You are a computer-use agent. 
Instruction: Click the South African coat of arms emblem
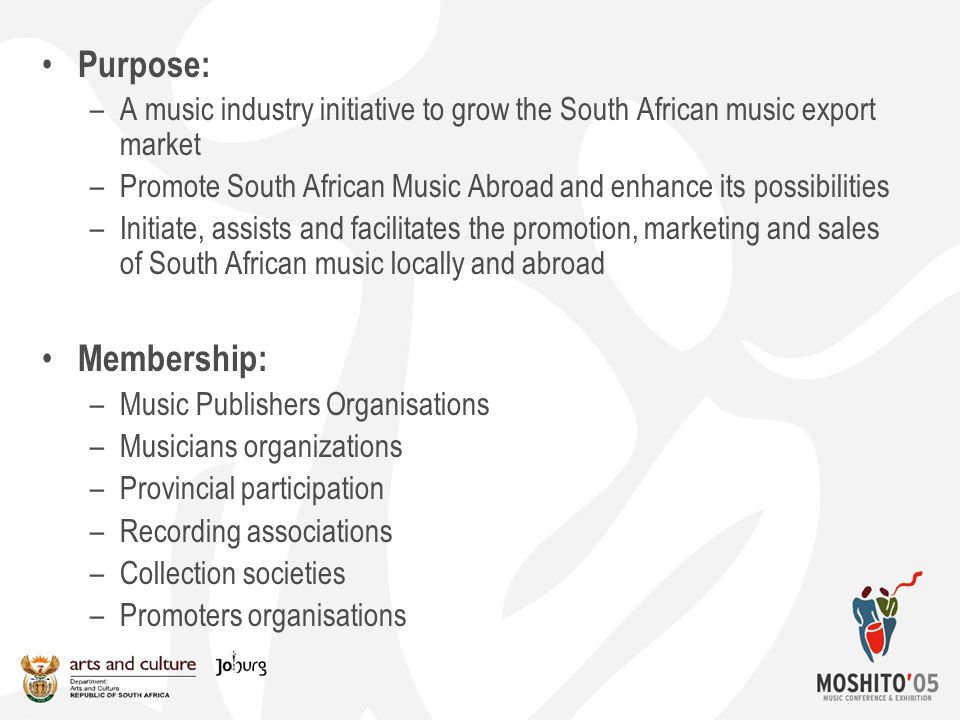coord(40,678)
